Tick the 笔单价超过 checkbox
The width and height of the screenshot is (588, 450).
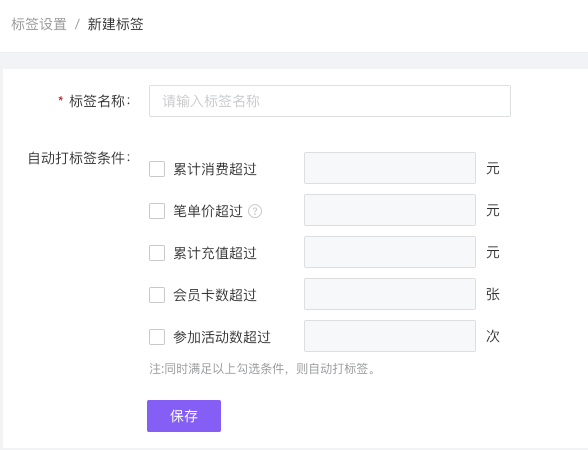[157, 211]
